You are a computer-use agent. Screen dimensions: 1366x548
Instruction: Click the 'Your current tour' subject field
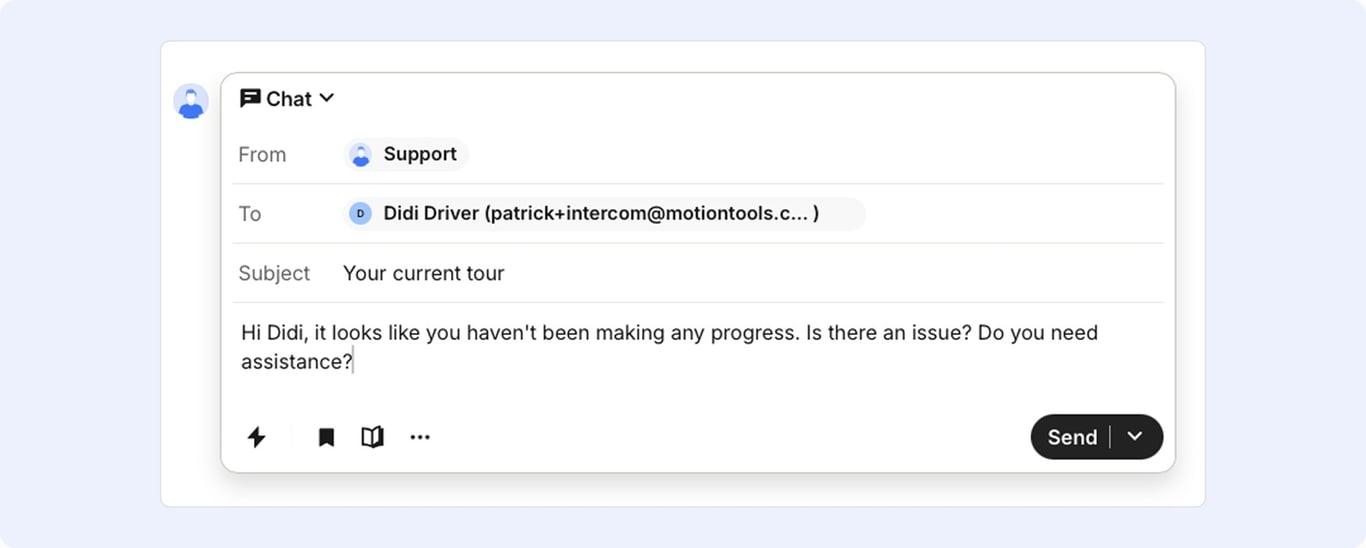pyautogui.click(x=424, y=273)
